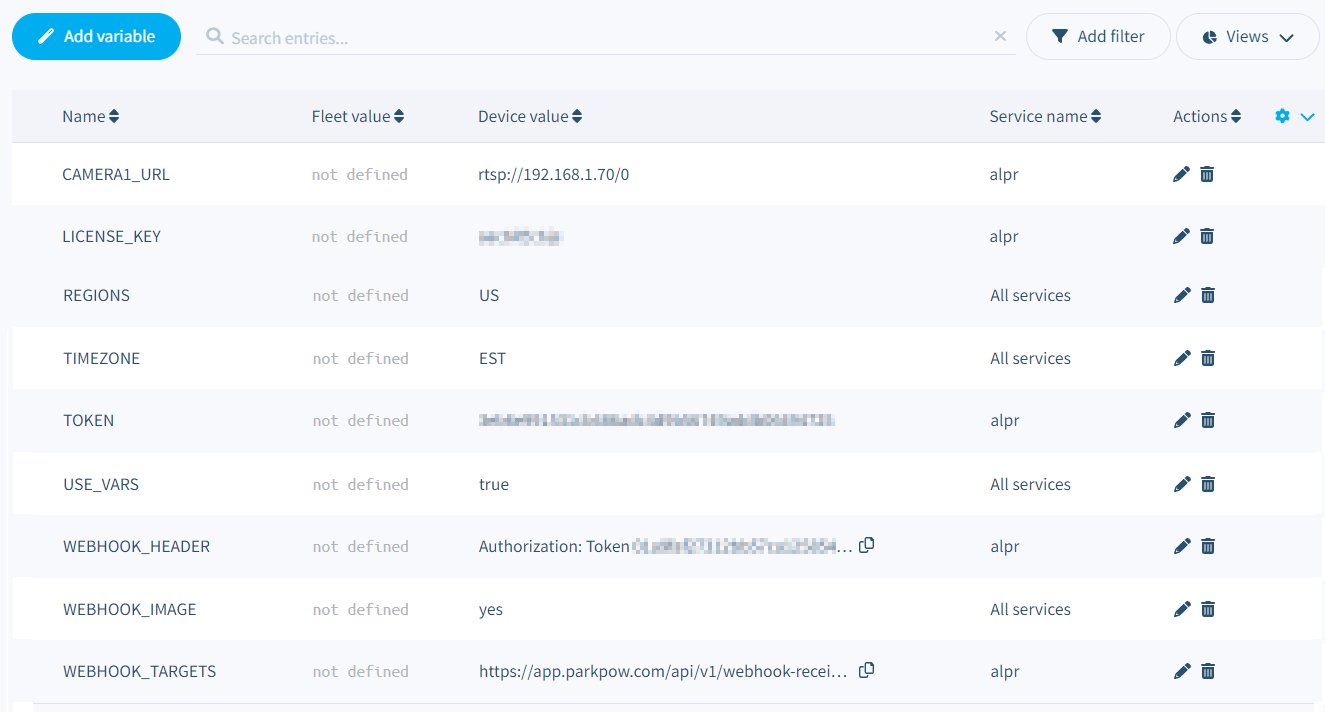Clear the search field with the X
This screenshot has height=712, width=1325.
tap(1000, 35)
